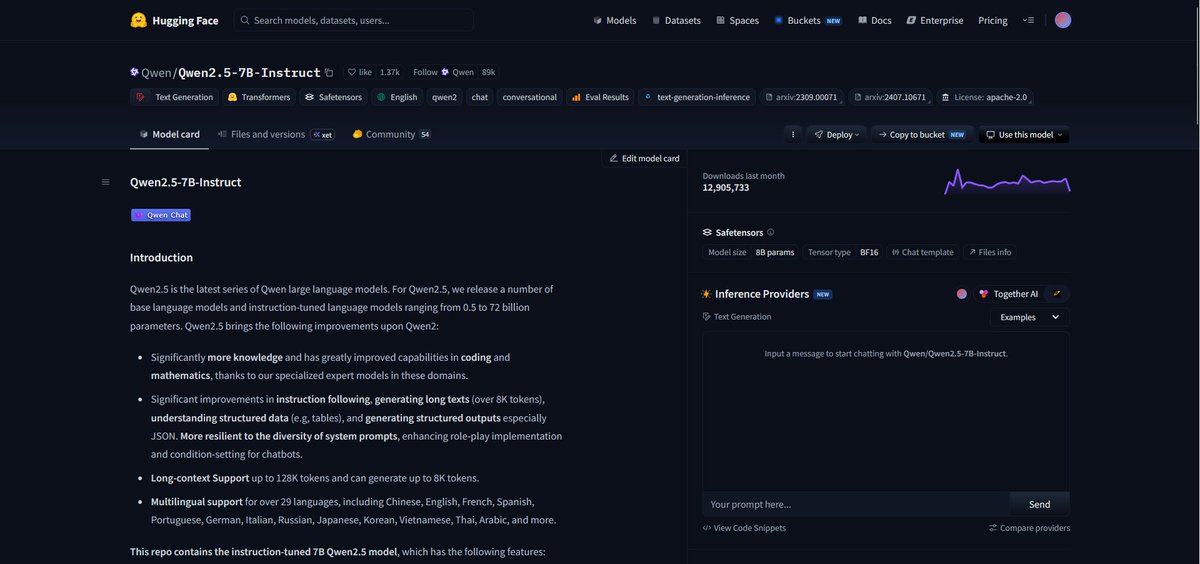Switch to the Community tab
This screenshot has width=1200, height=564.
pos(391,134)
